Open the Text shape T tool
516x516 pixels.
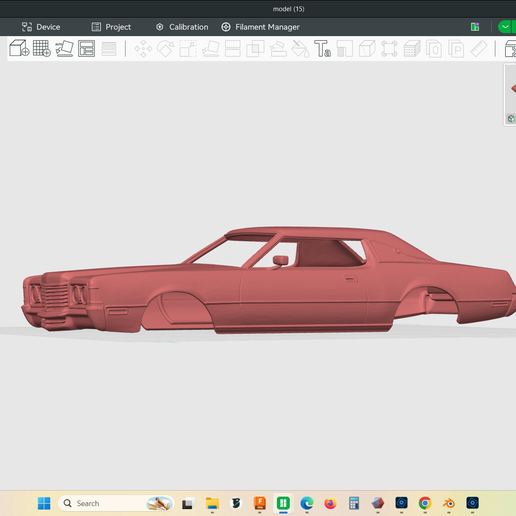[x=322, y=49]
